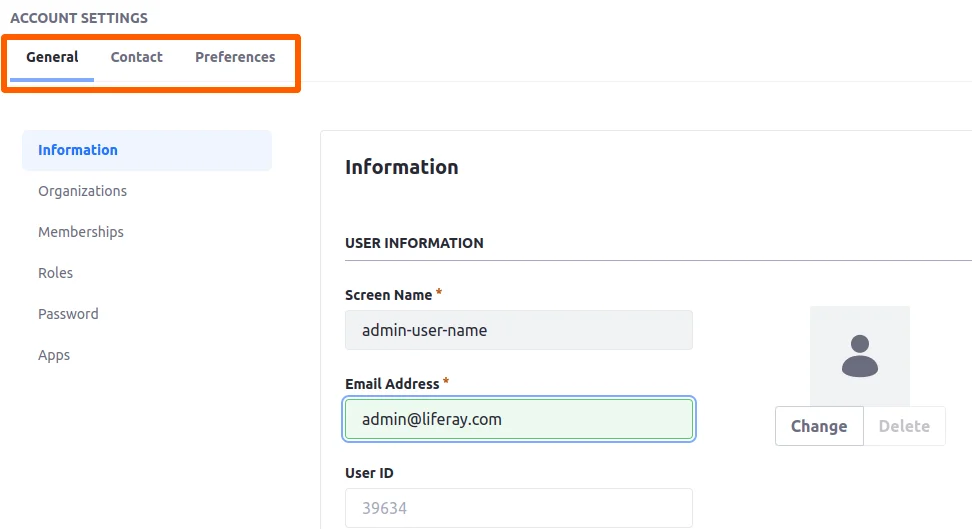Click the user avatar placeholder icon
This screenshot has height=529, width=972.
pos(859,355)
